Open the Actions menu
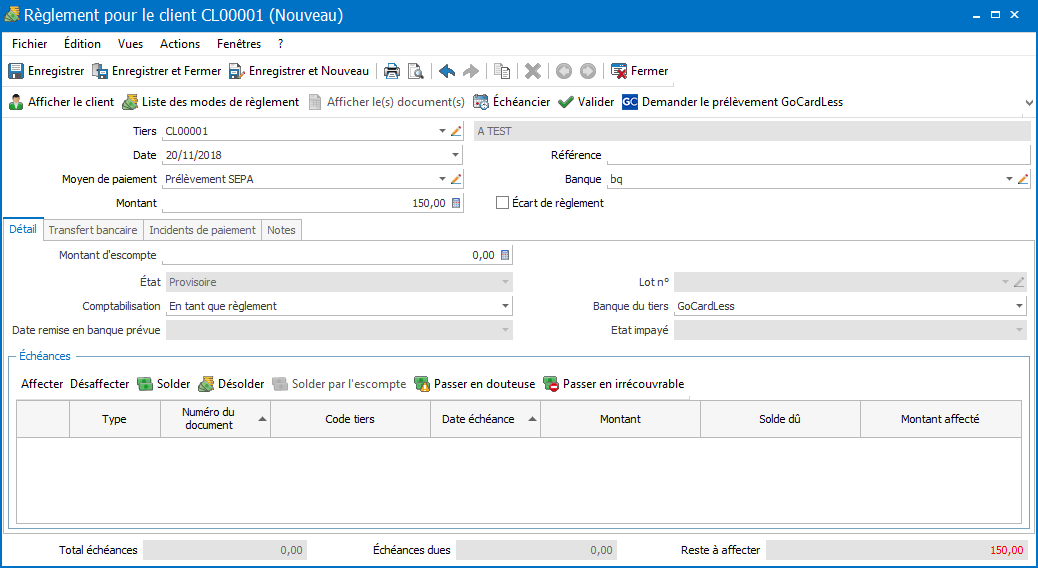The width and height of the screenshot is (1038, 568). point(180,44)
